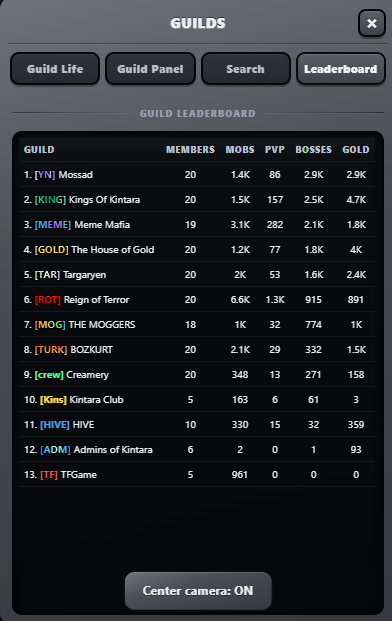Click Reign of Terror PVP 1.3K

point(275,299)
